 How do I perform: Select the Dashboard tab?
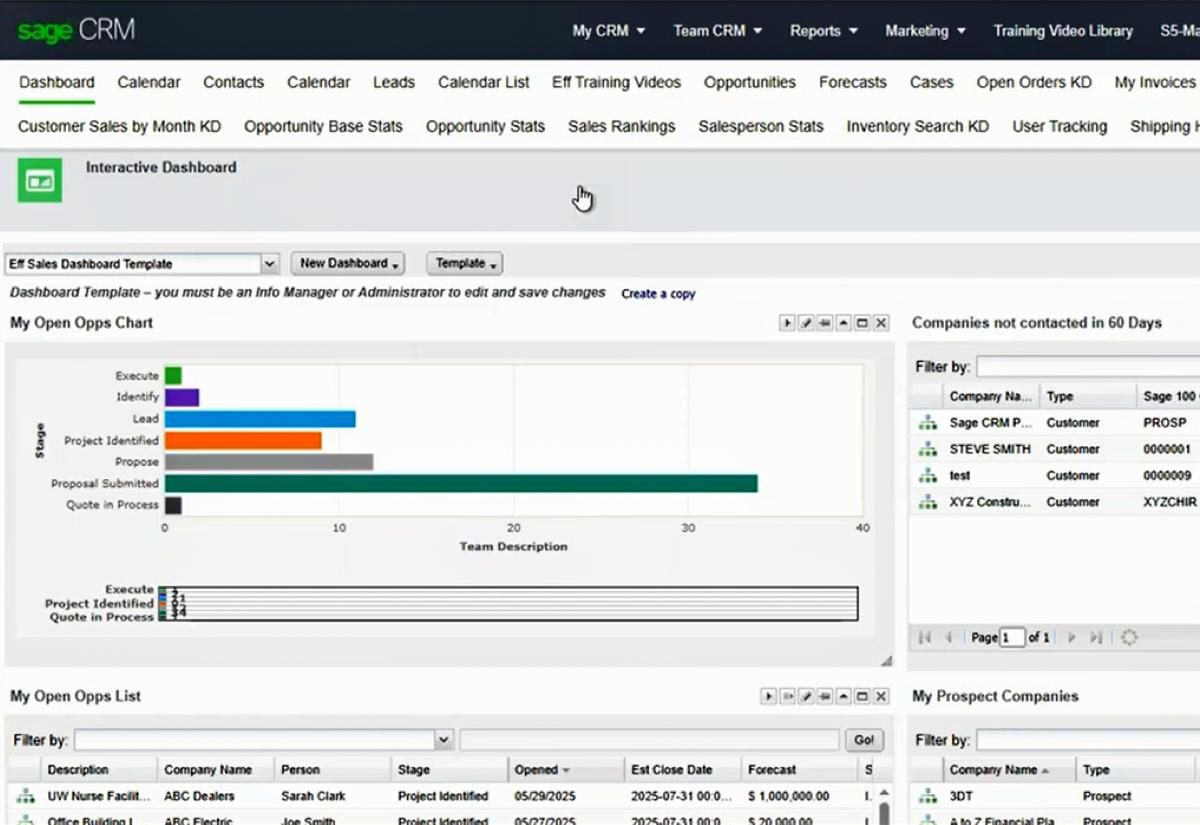point(57,83)
